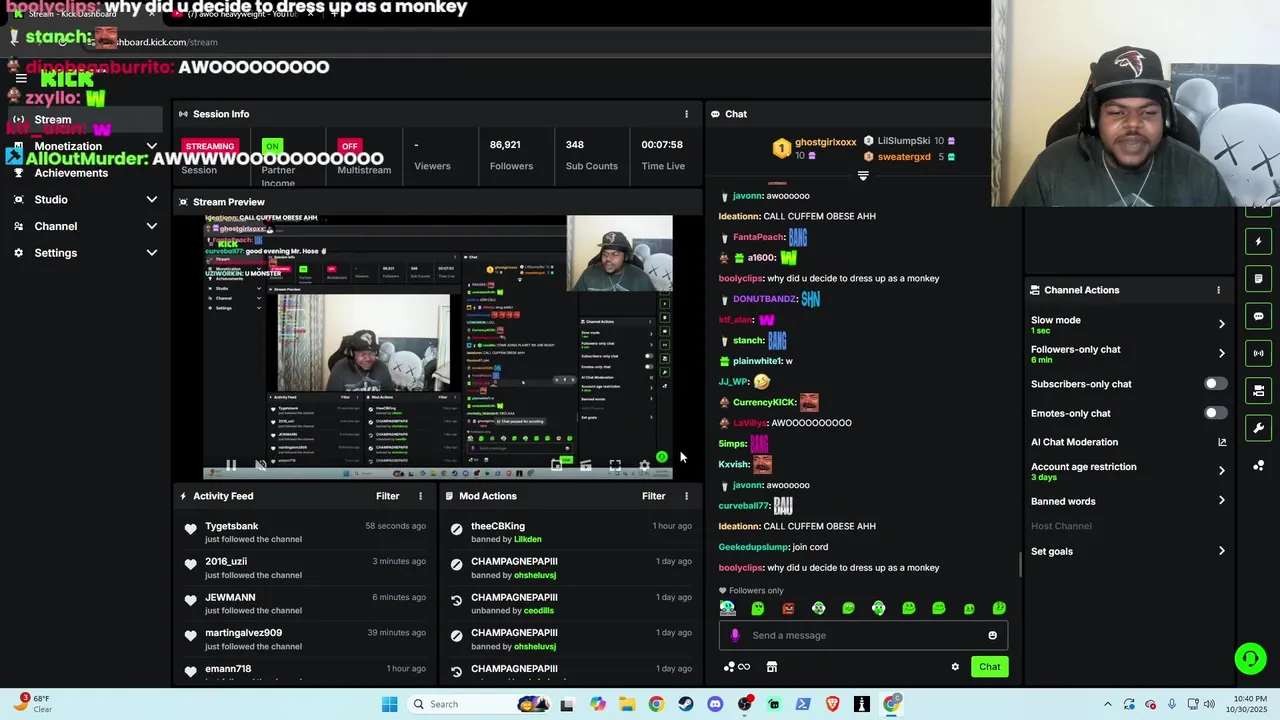The image size is (1280, 720).
Task: Open Mod Actions Filter
Action: point(653,496)
